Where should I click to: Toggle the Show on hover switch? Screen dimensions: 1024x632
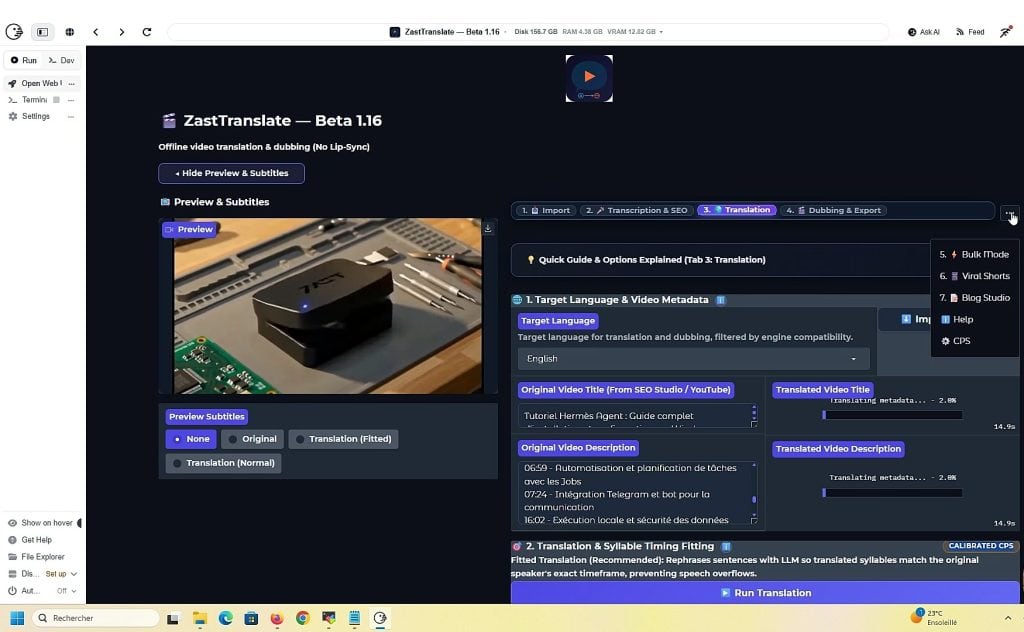click(x=80, y=523)
